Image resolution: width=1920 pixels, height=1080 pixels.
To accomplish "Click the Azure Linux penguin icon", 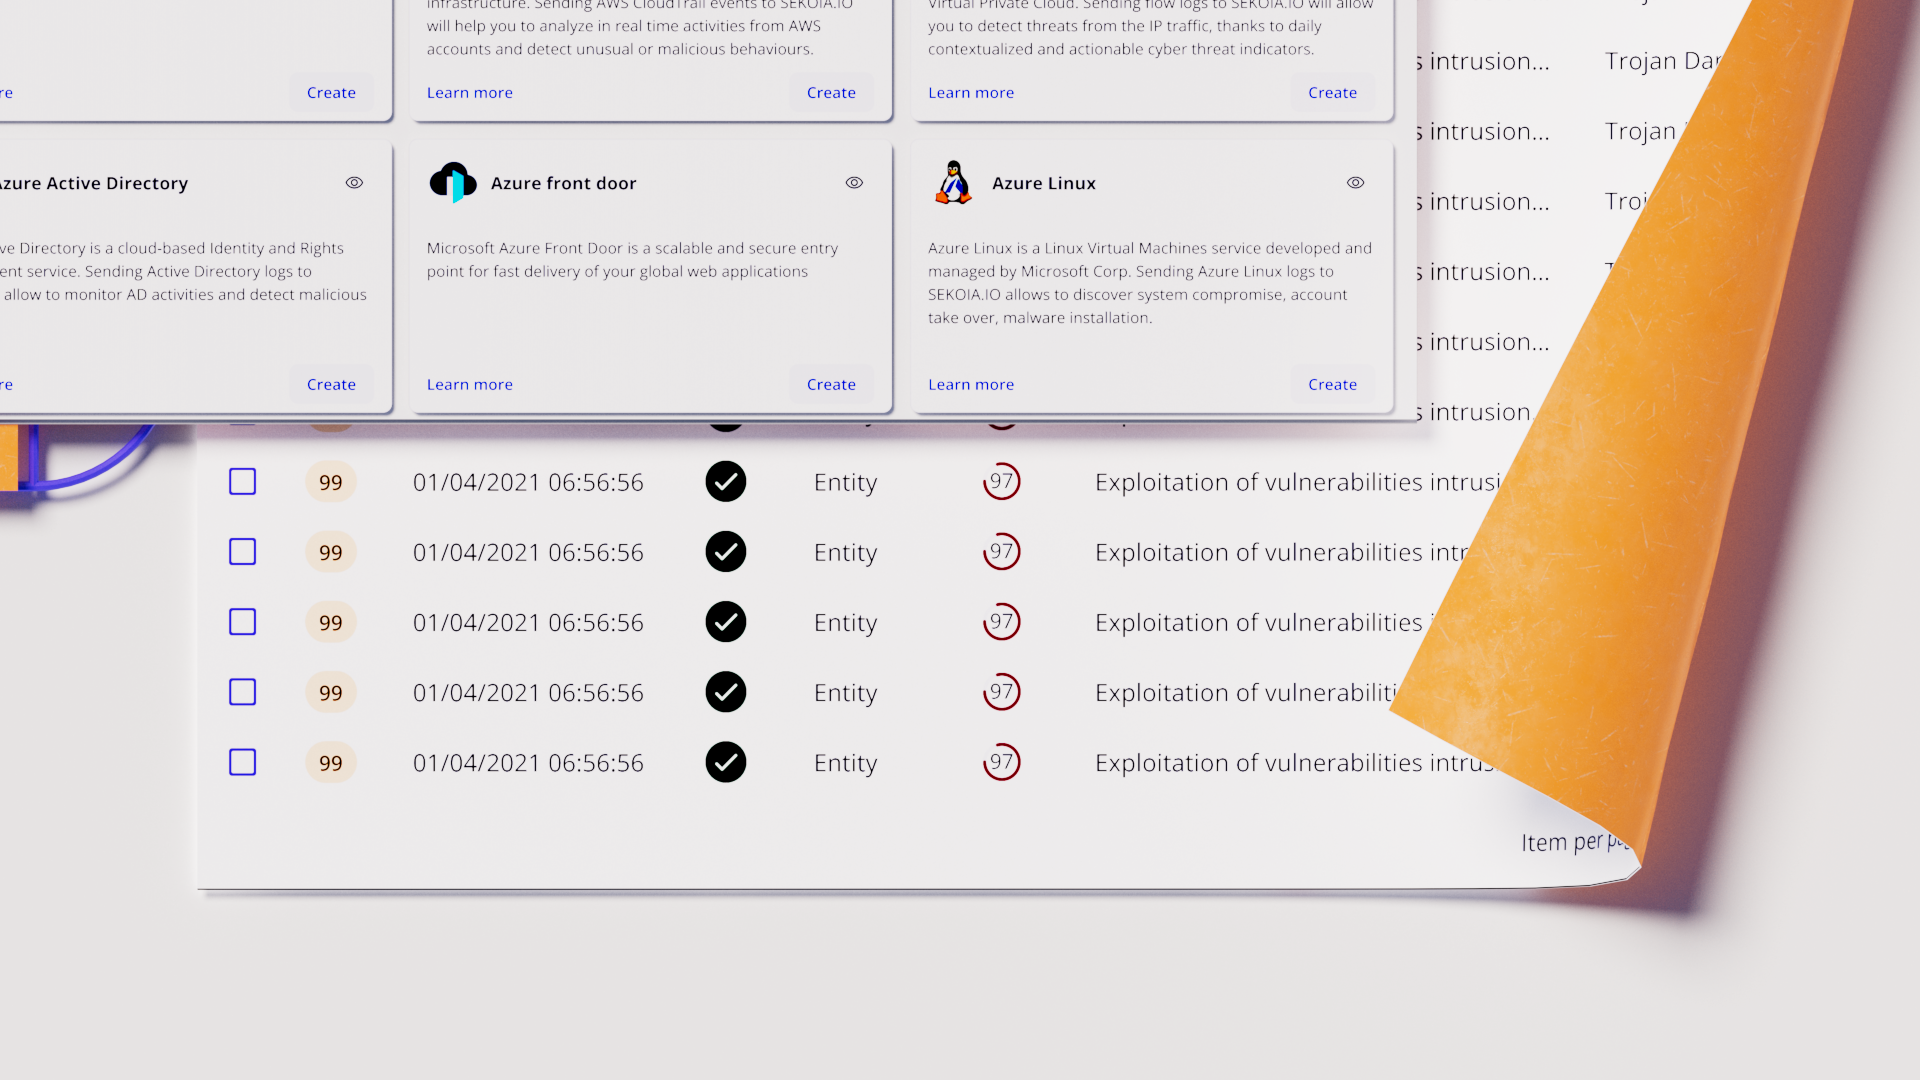I will click(x=954, y=183).
